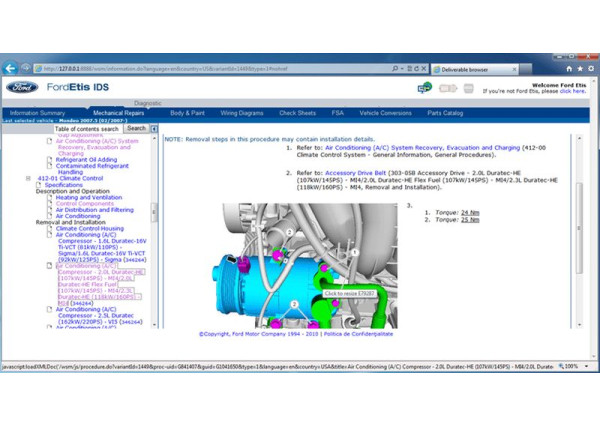Select the Parts Catalog tab
The height and width of the screenshot is (427, 600).
pyautogui.click(x=445, y=113)
